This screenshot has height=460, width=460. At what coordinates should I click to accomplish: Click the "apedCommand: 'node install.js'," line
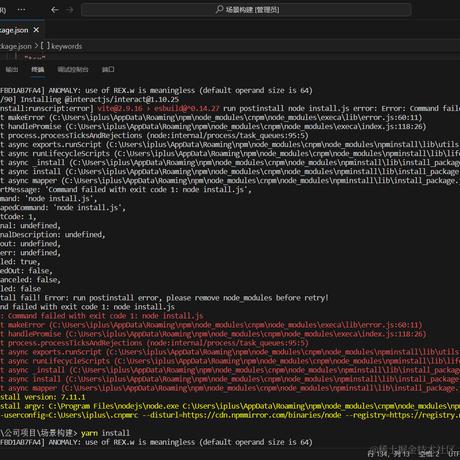(x=63, y=208)
